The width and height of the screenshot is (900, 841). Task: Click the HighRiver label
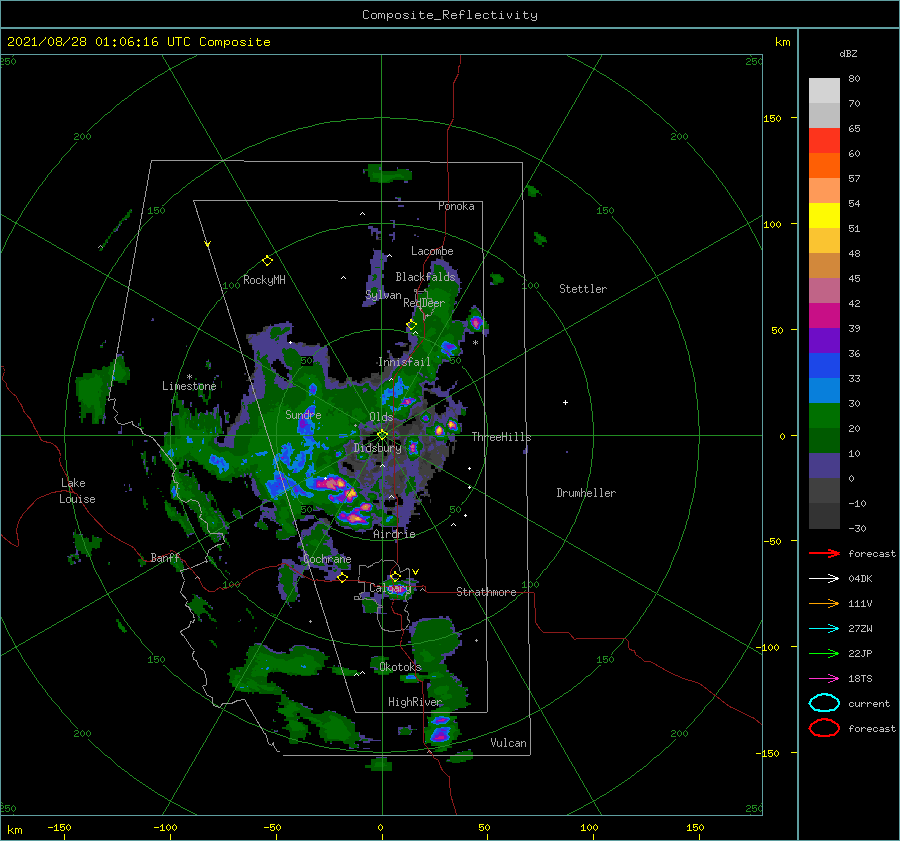415,702
